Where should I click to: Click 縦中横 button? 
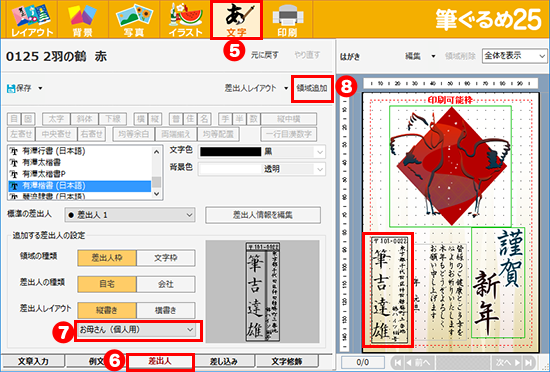click(x=289, y=119)
